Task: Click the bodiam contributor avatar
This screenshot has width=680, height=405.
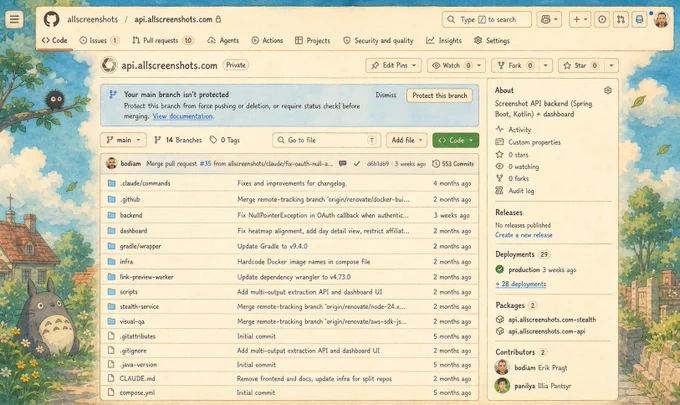Action: [502, 367]
